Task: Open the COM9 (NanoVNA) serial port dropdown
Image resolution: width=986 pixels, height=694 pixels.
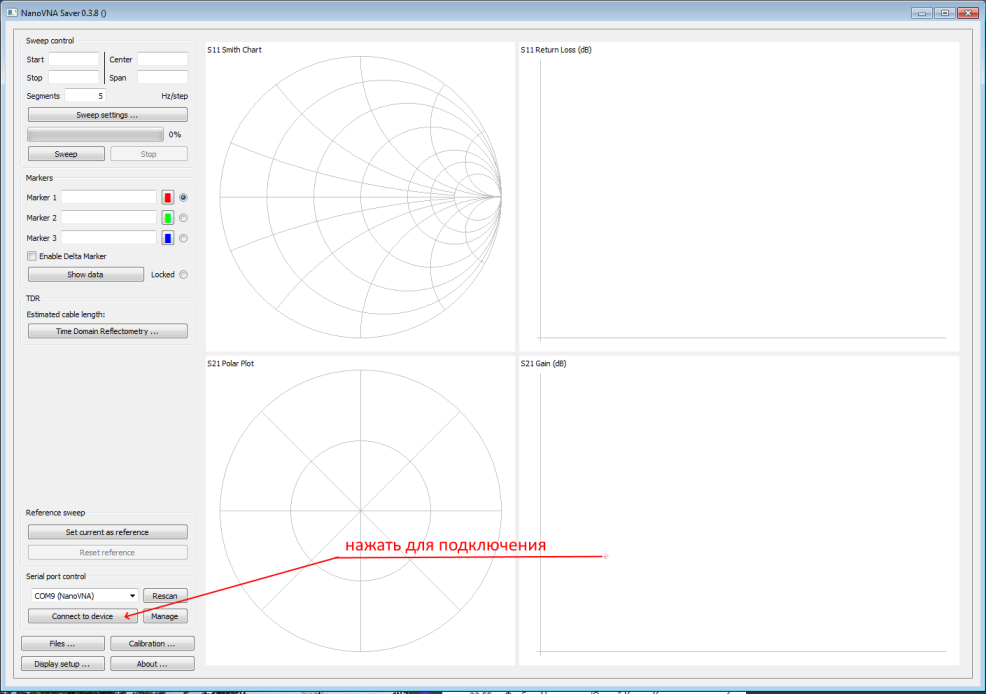Action: tap(85, 595)
